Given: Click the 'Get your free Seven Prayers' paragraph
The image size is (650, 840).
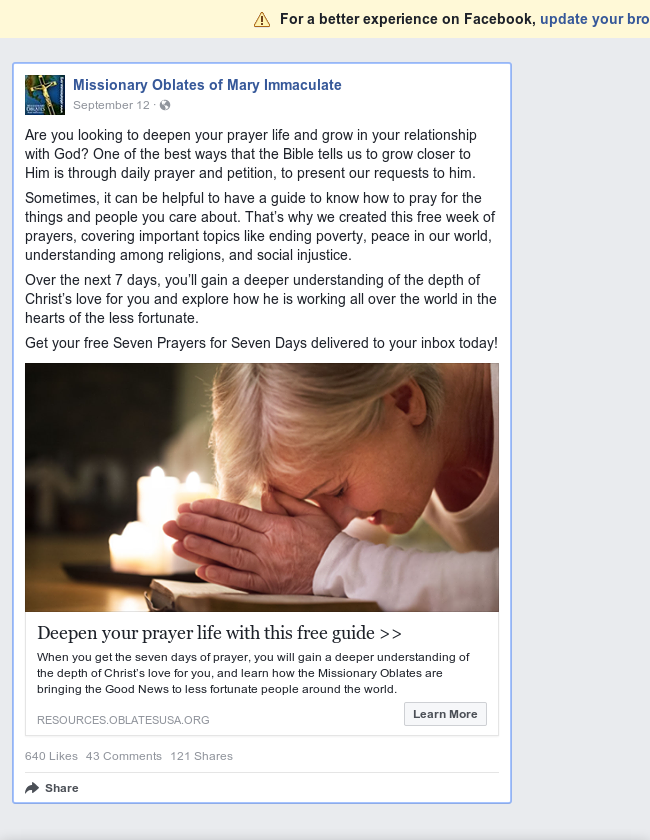Looking at the screenshot, I should [262, 343].
